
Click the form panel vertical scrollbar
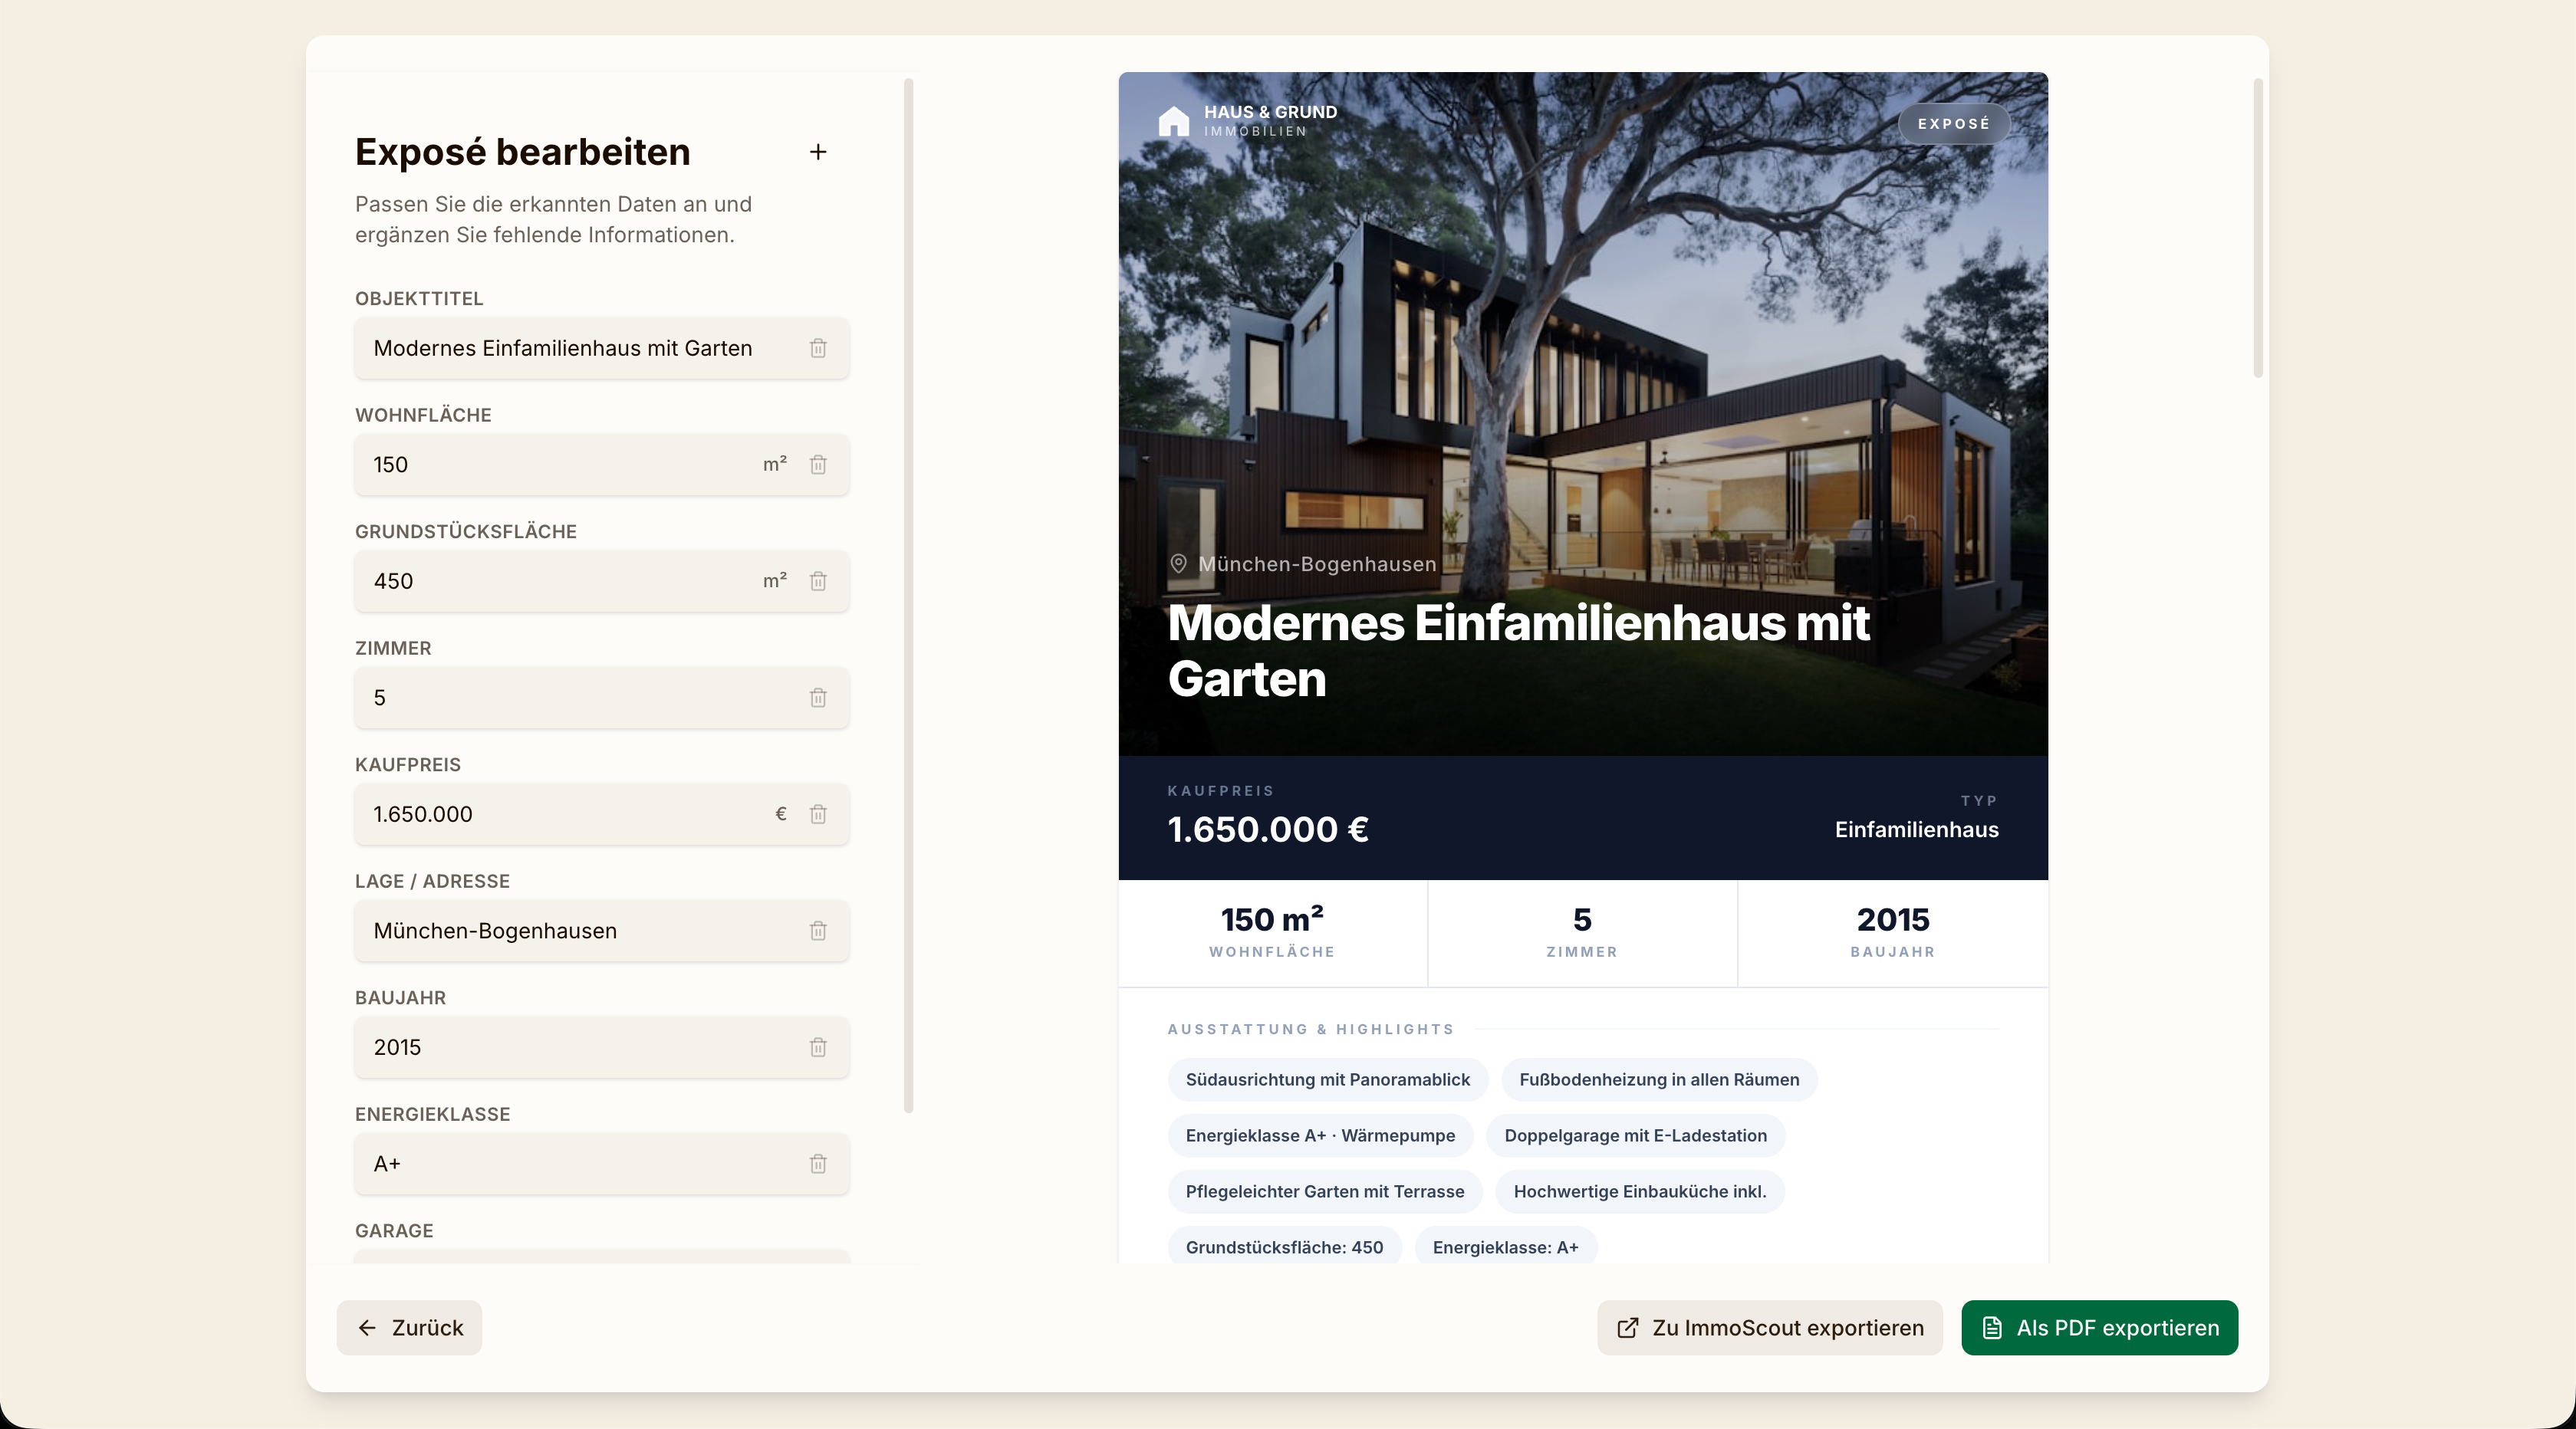coord(909,595)
